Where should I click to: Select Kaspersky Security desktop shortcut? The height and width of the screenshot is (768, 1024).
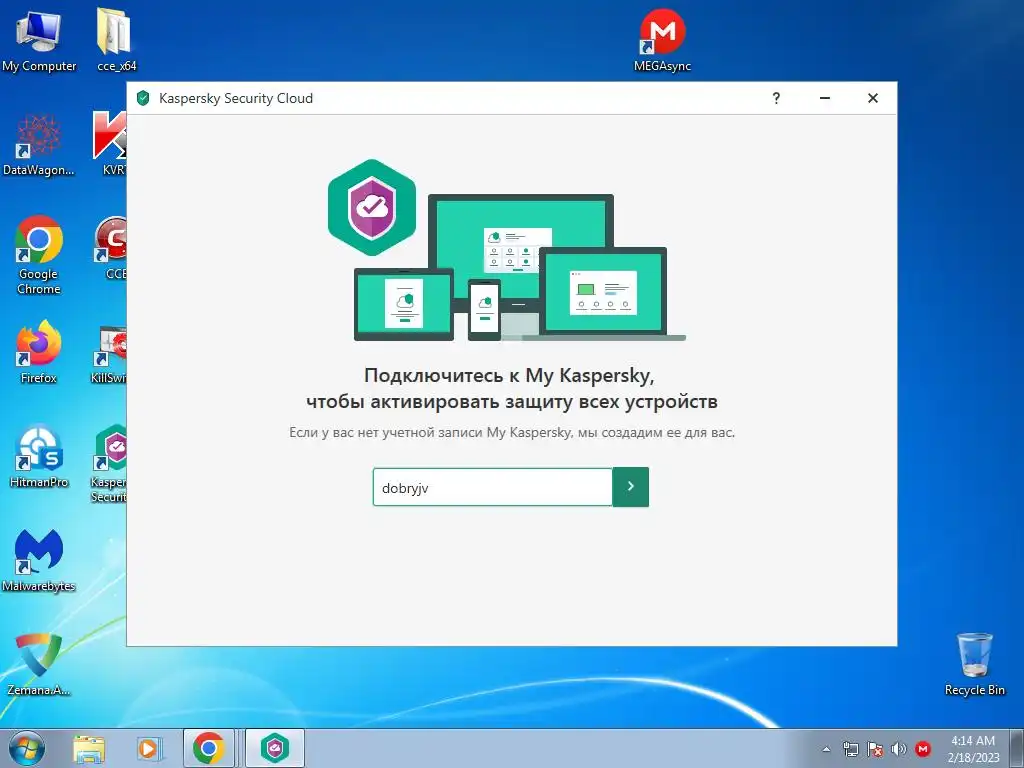108,464
